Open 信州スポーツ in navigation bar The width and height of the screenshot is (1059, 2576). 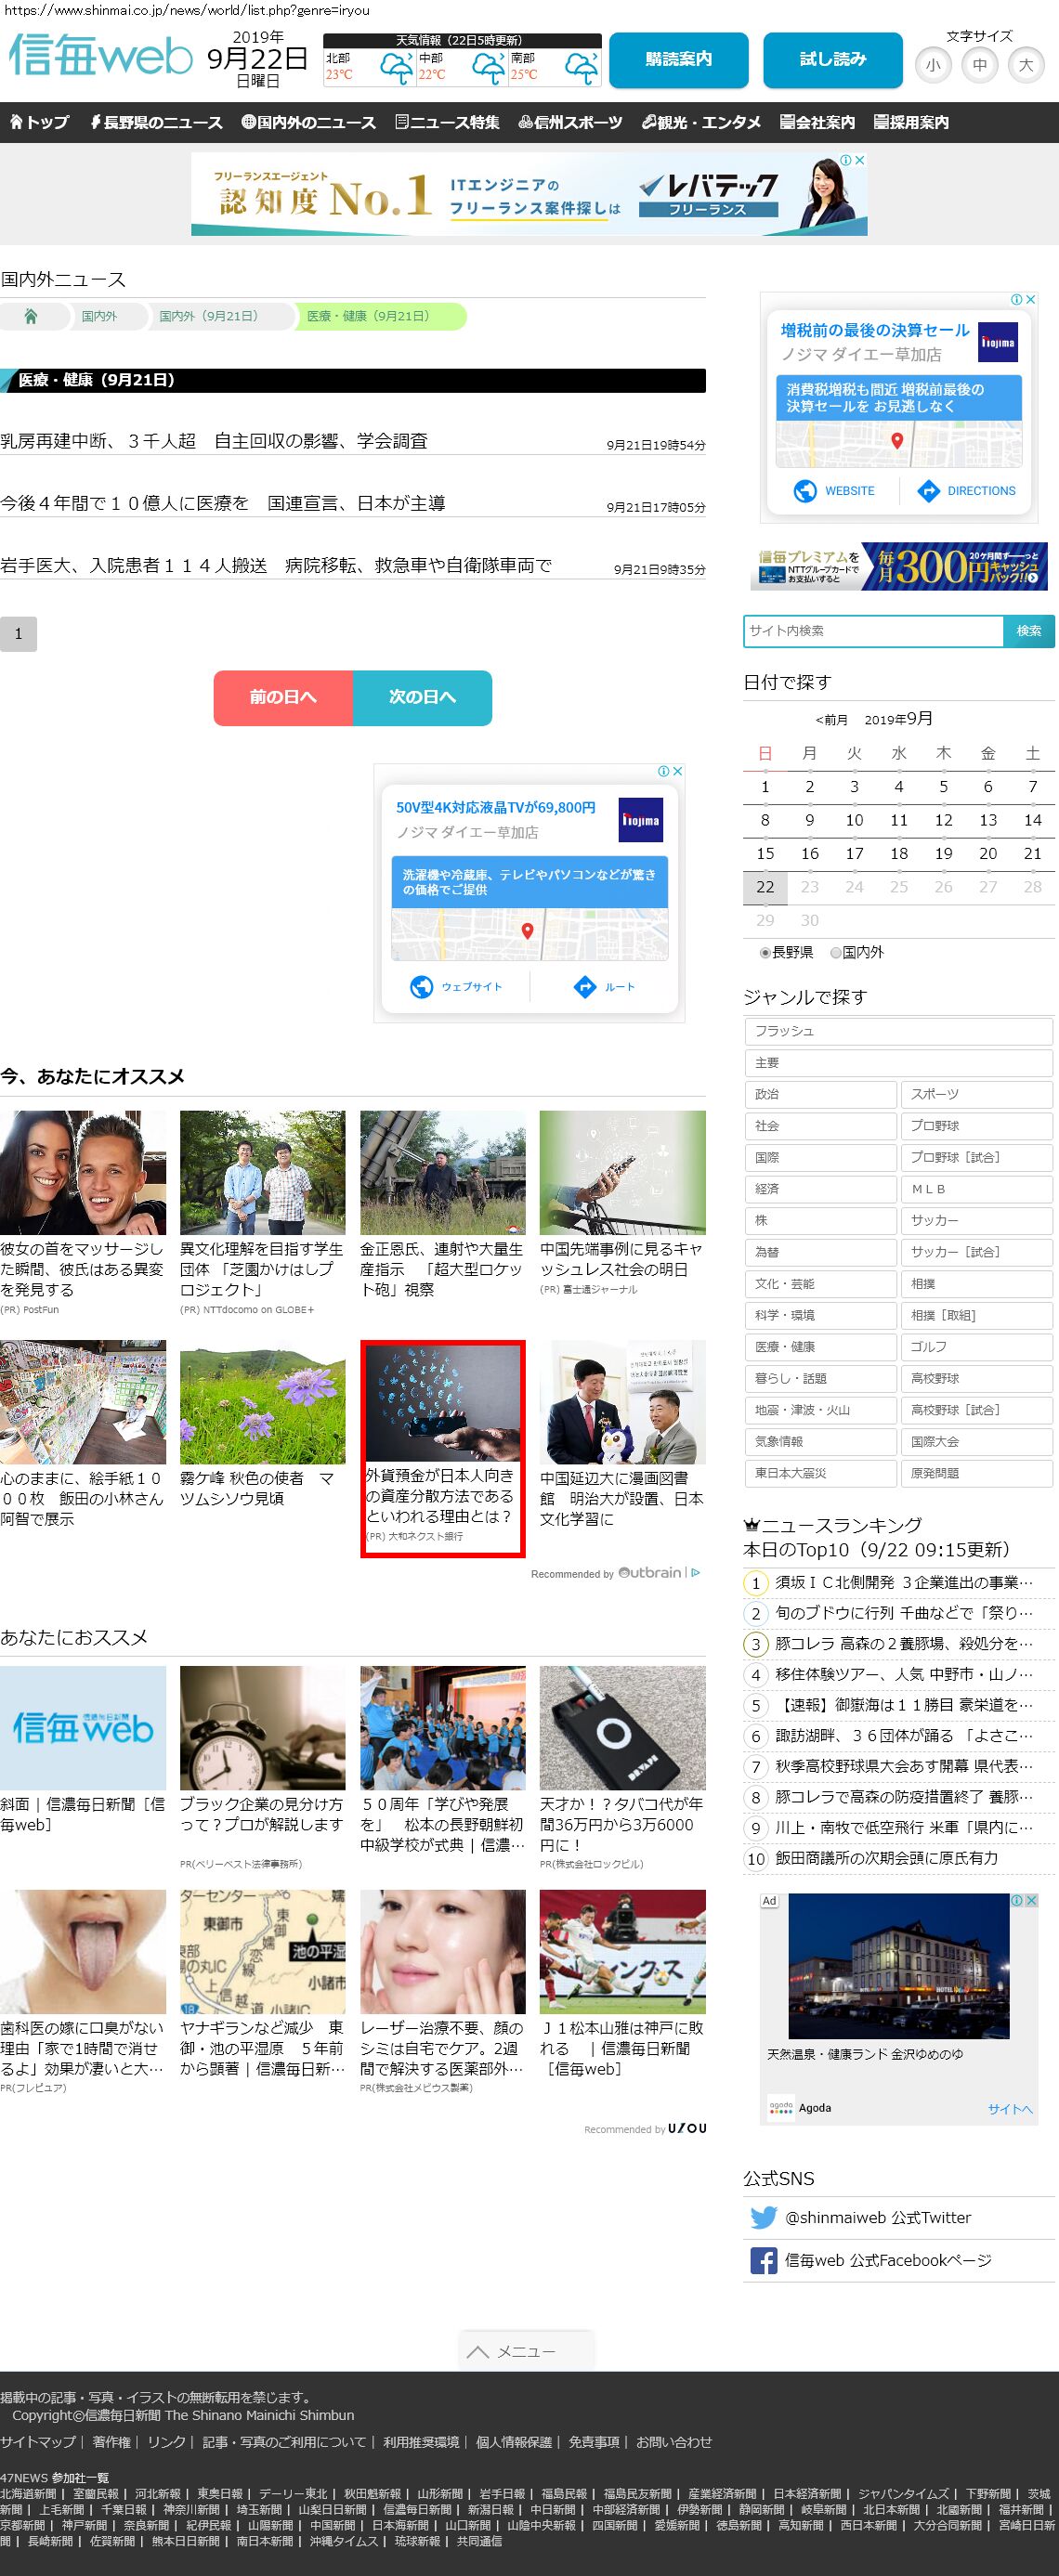(x=570, y=122)
